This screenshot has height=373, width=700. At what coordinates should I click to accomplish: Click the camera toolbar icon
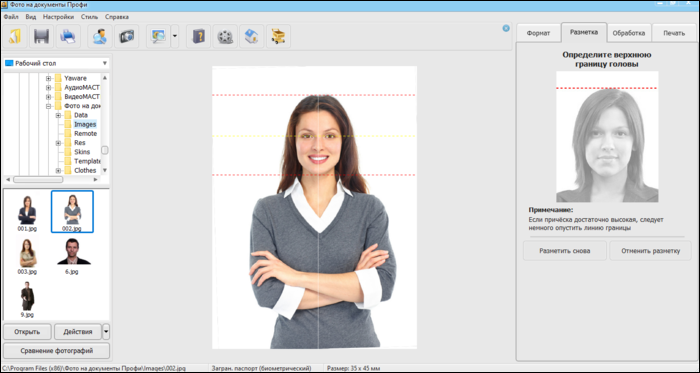tap(127, 37)
